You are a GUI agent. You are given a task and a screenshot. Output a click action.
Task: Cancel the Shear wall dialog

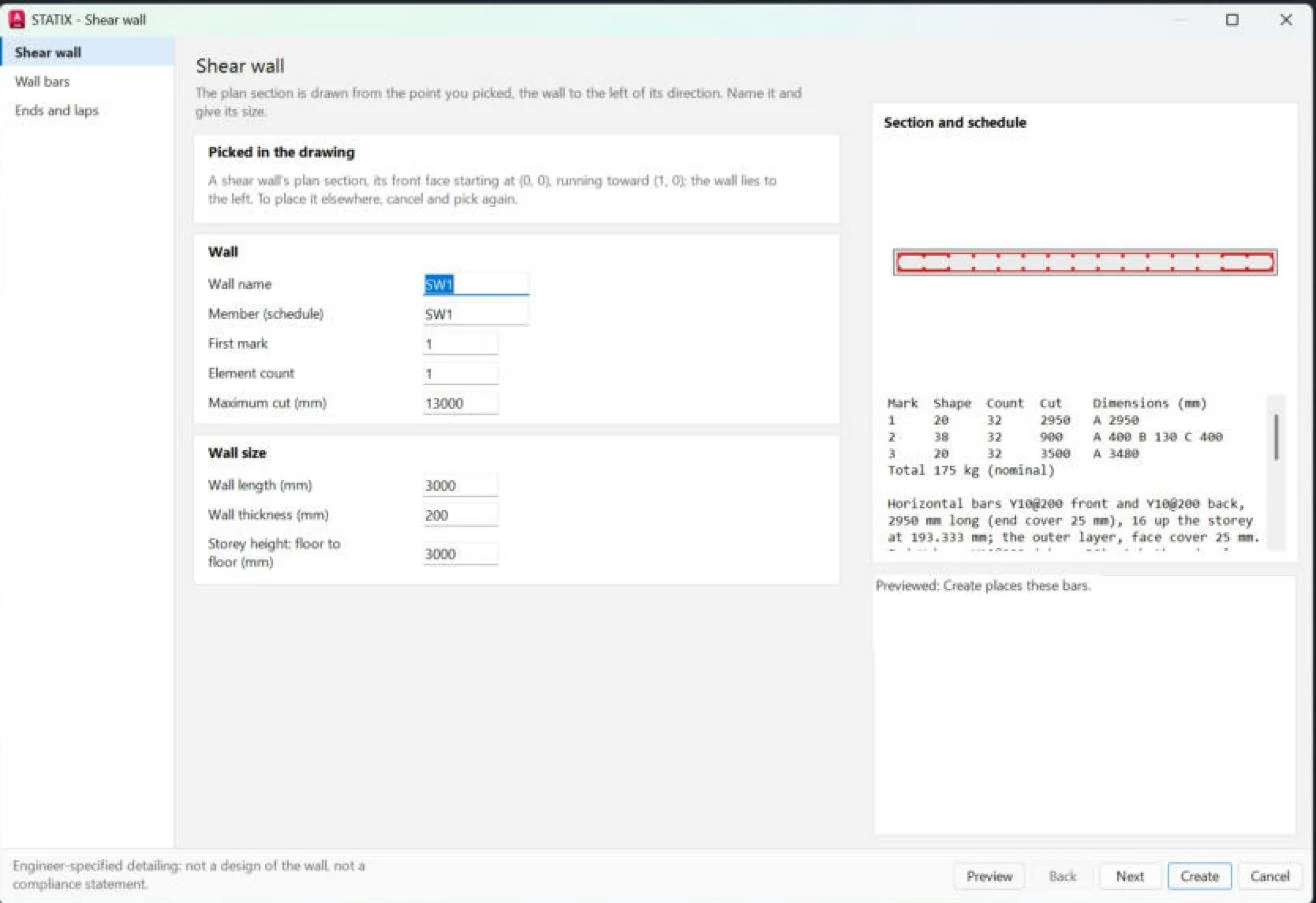pos(1270,876)
